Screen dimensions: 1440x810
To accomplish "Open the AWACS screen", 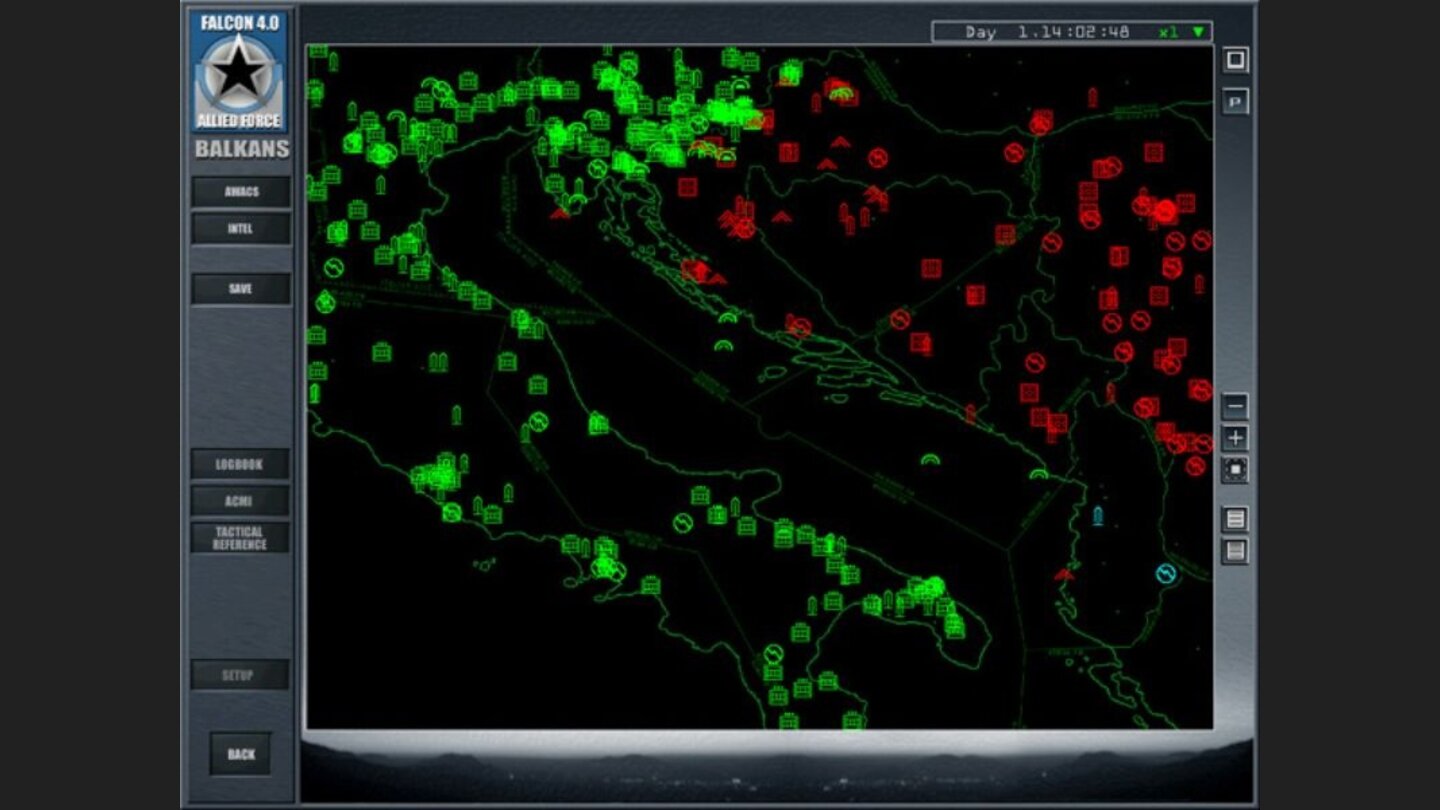I will [241, 192].
